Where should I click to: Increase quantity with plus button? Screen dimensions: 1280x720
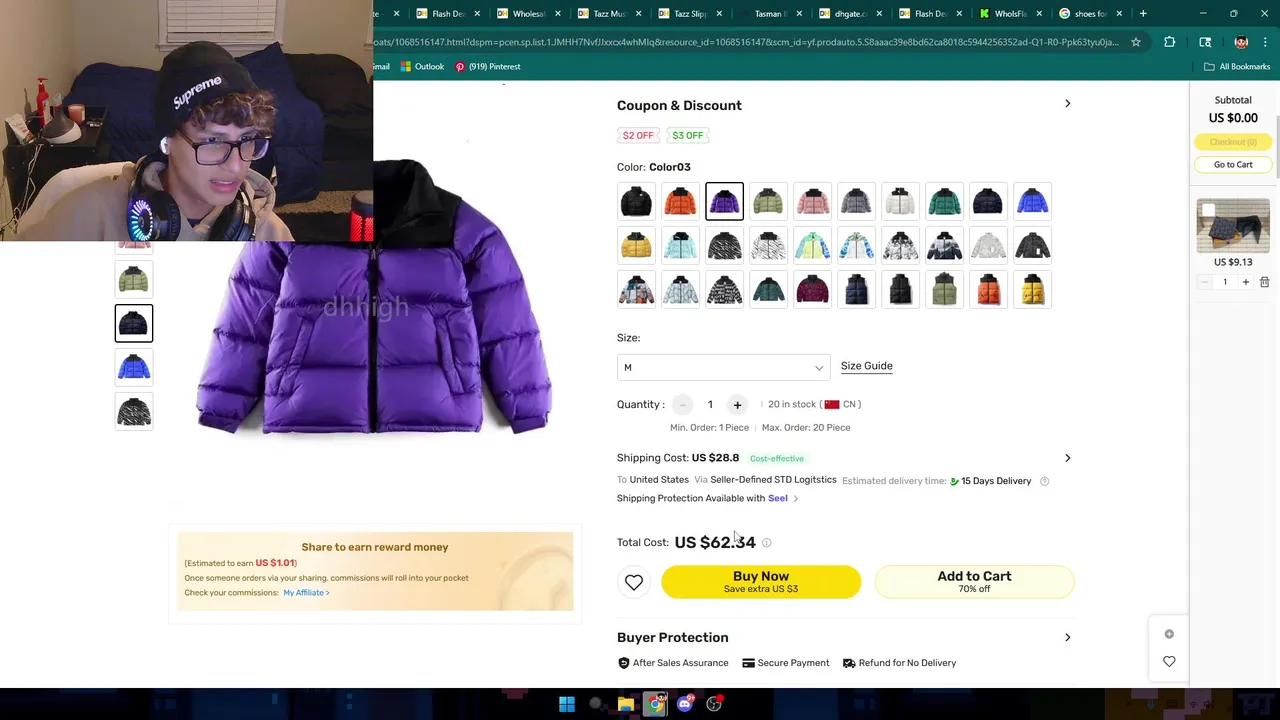737,405
